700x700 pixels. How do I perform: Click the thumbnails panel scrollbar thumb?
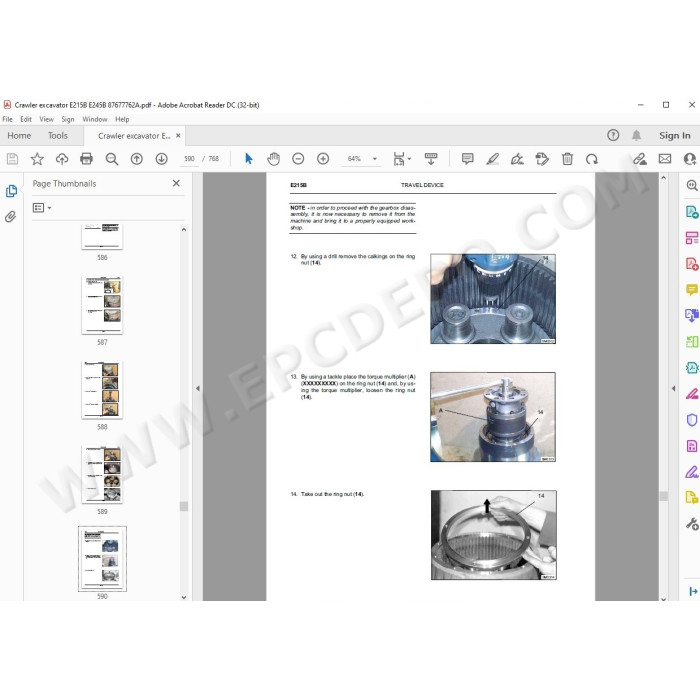(183, 506)
